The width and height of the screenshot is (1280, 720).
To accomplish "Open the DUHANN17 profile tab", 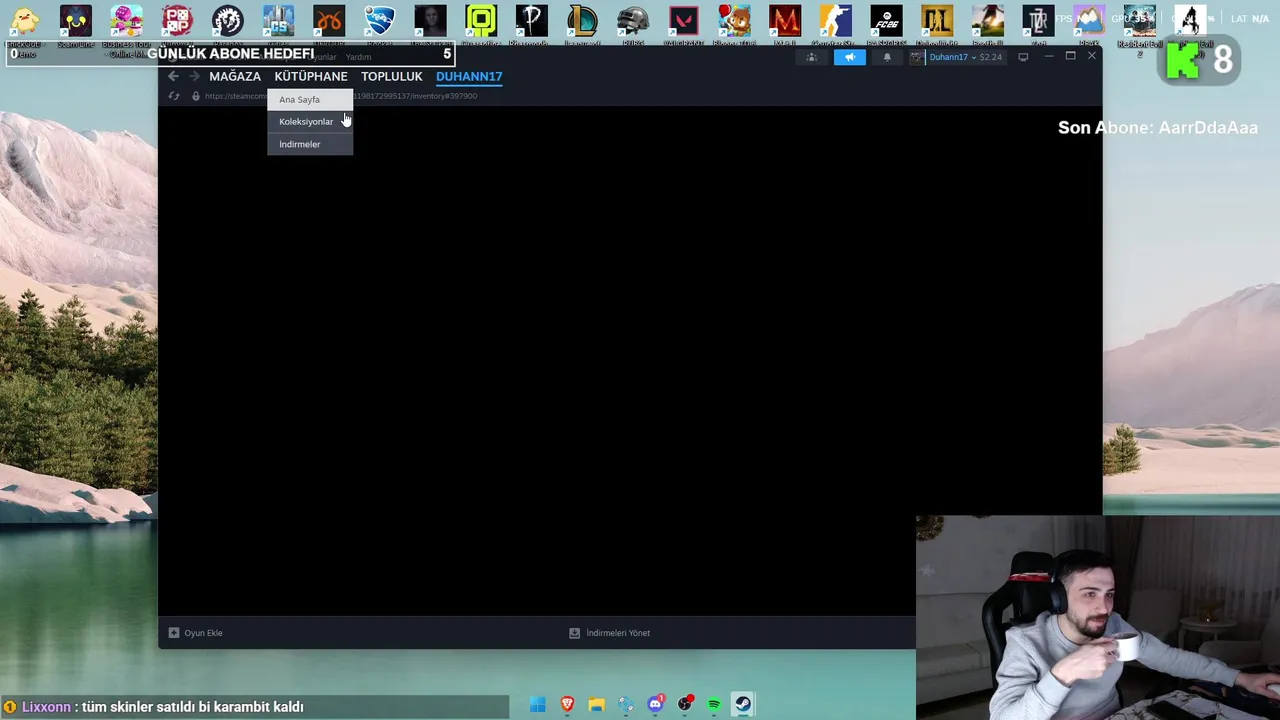I will [469, 76].
